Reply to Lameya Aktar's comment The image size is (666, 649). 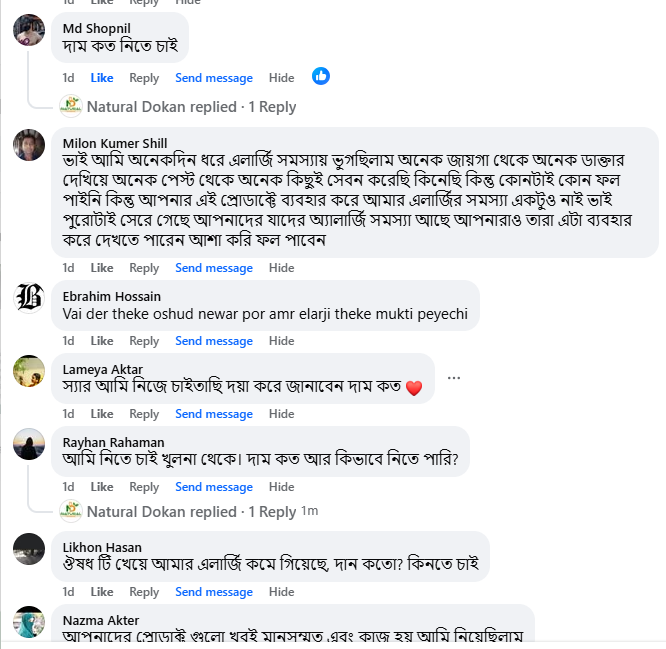click(x=144, y=414)
